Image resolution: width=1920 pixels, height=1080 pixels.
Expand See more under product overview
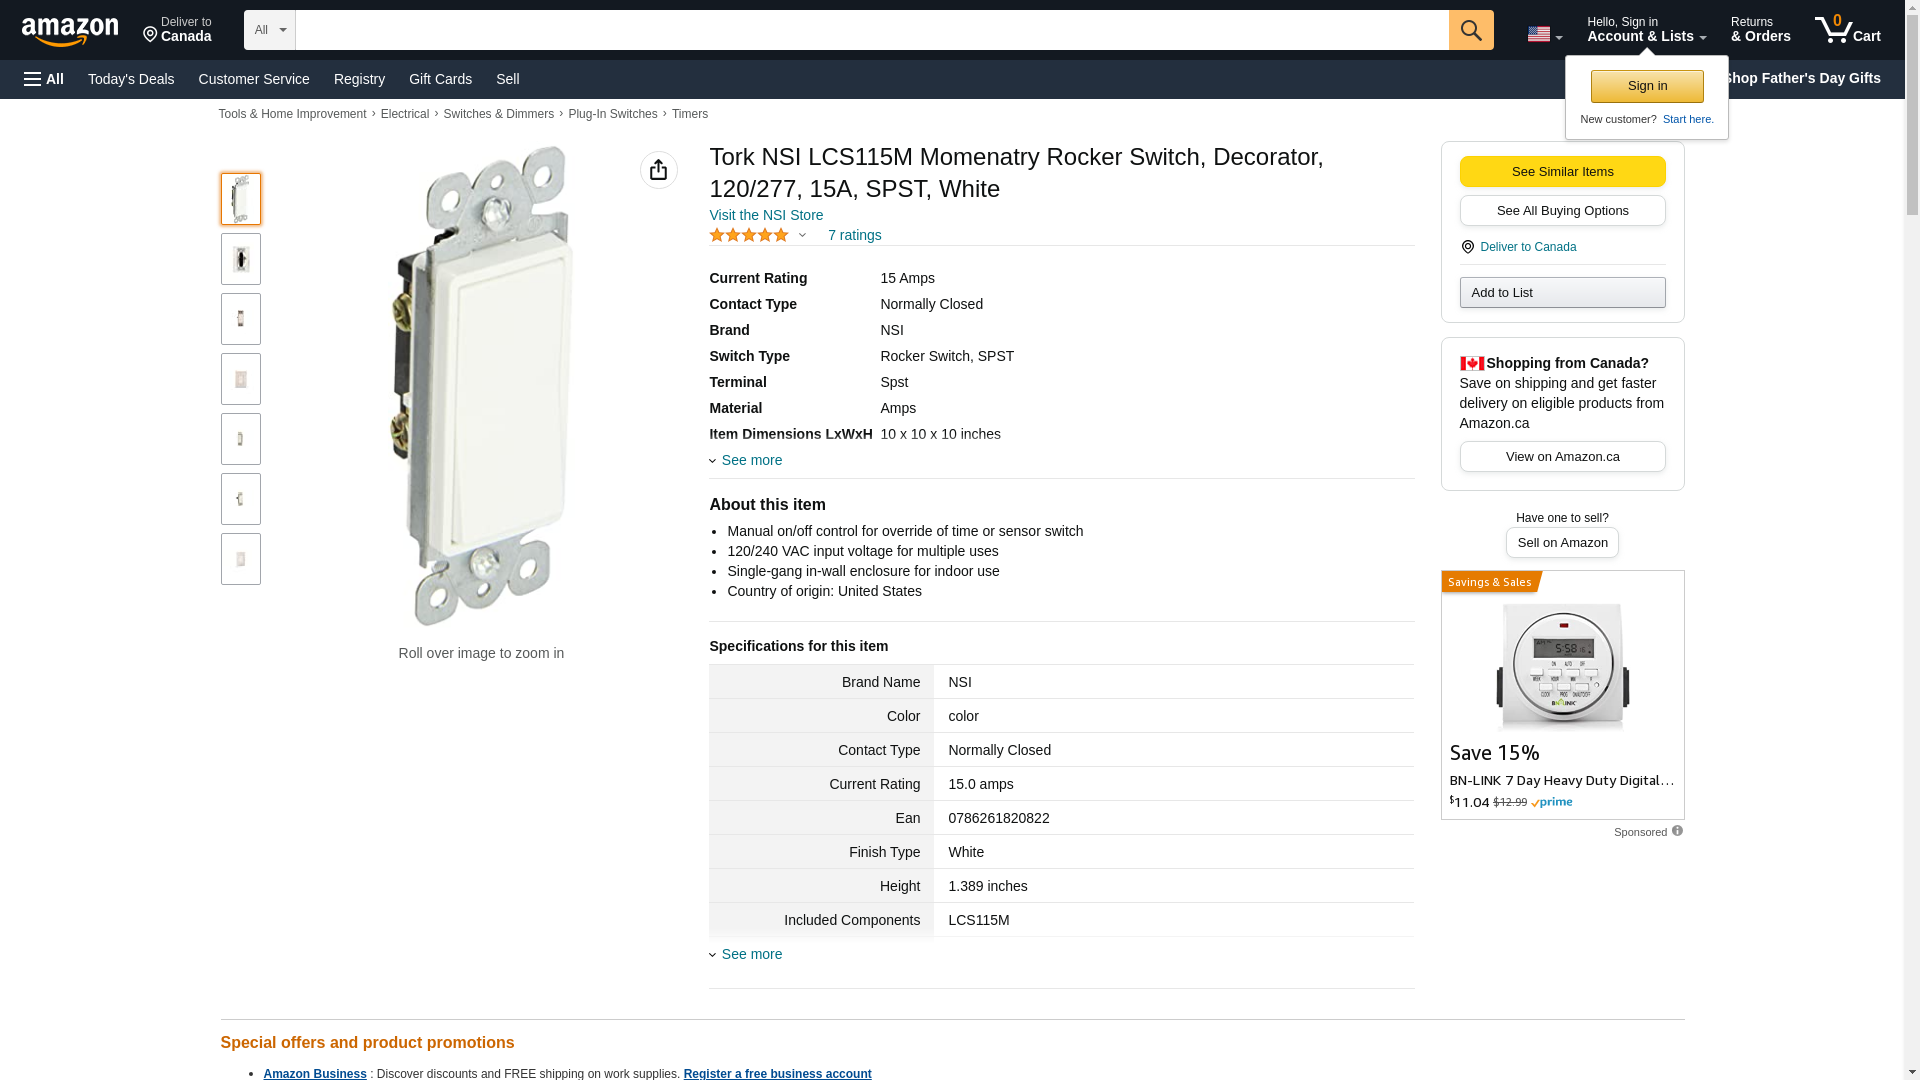(751, 460)
